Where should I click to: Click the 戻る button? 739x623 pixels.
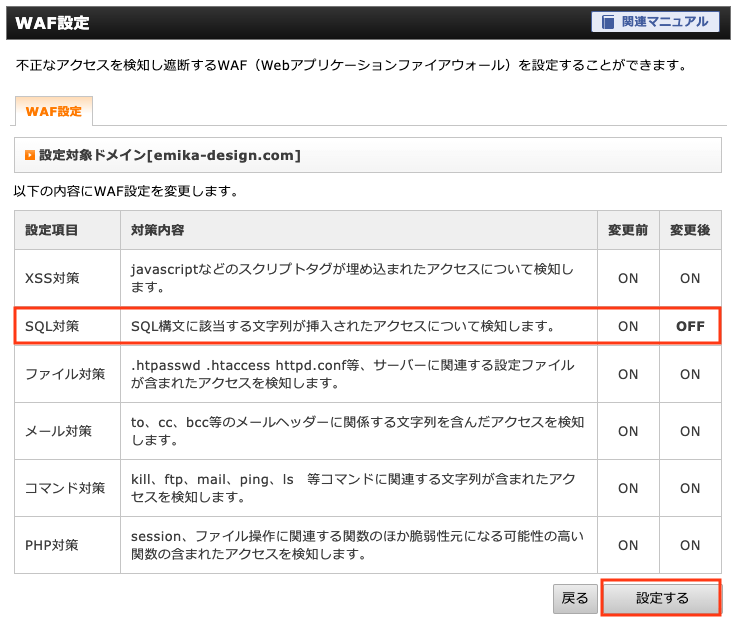(575, 598)
